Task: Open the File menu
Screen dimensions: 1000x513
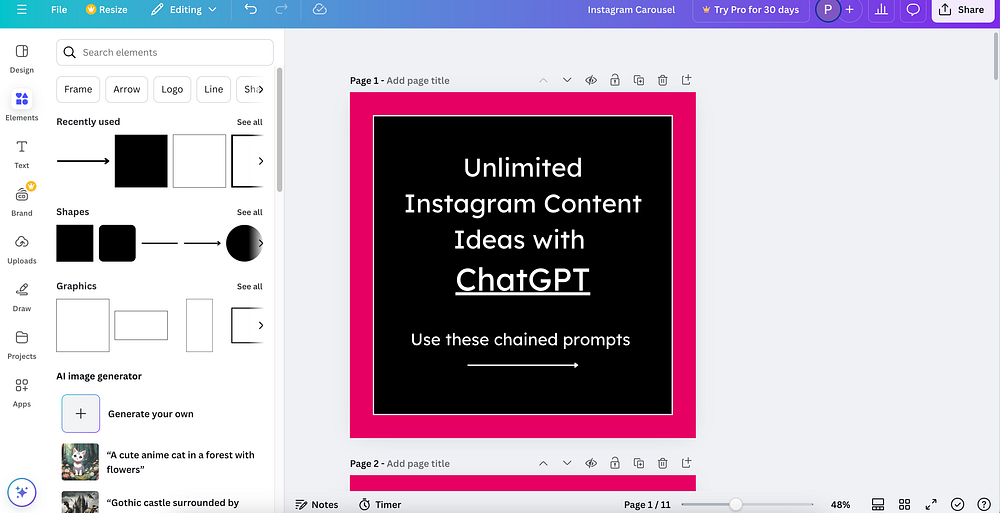Action: tap(59, 10)
